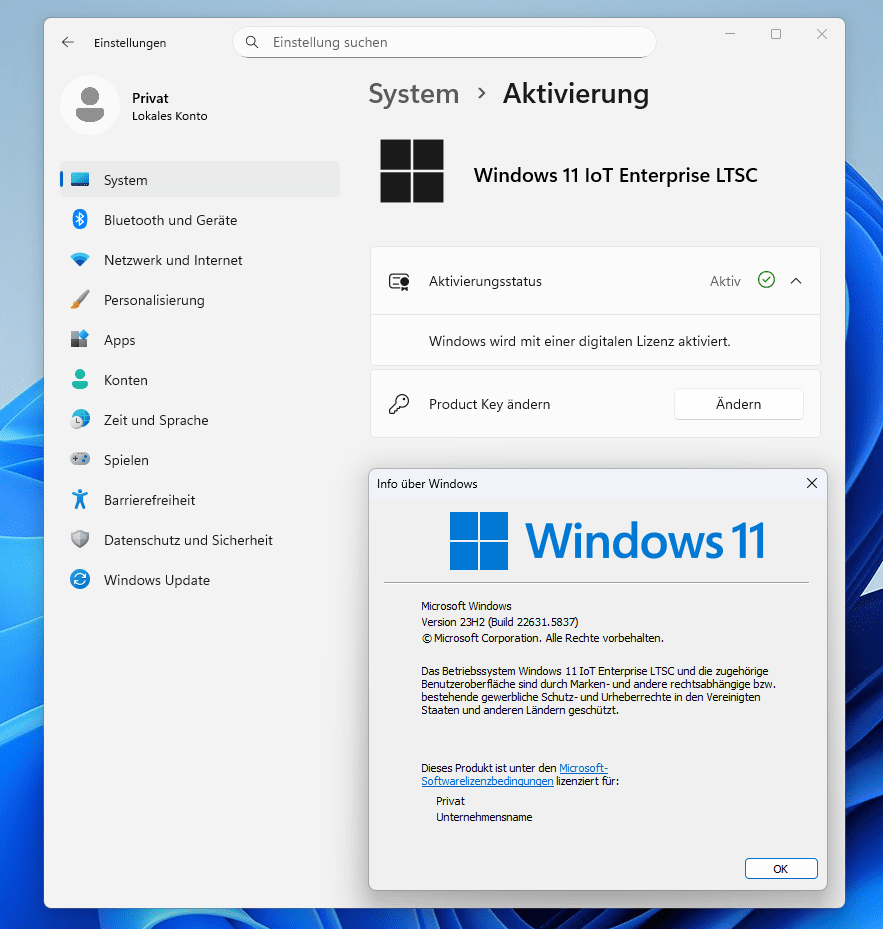883x929 pixels.
Task: Click the System breadcrumb link
Action: click(x=414, y=94)
